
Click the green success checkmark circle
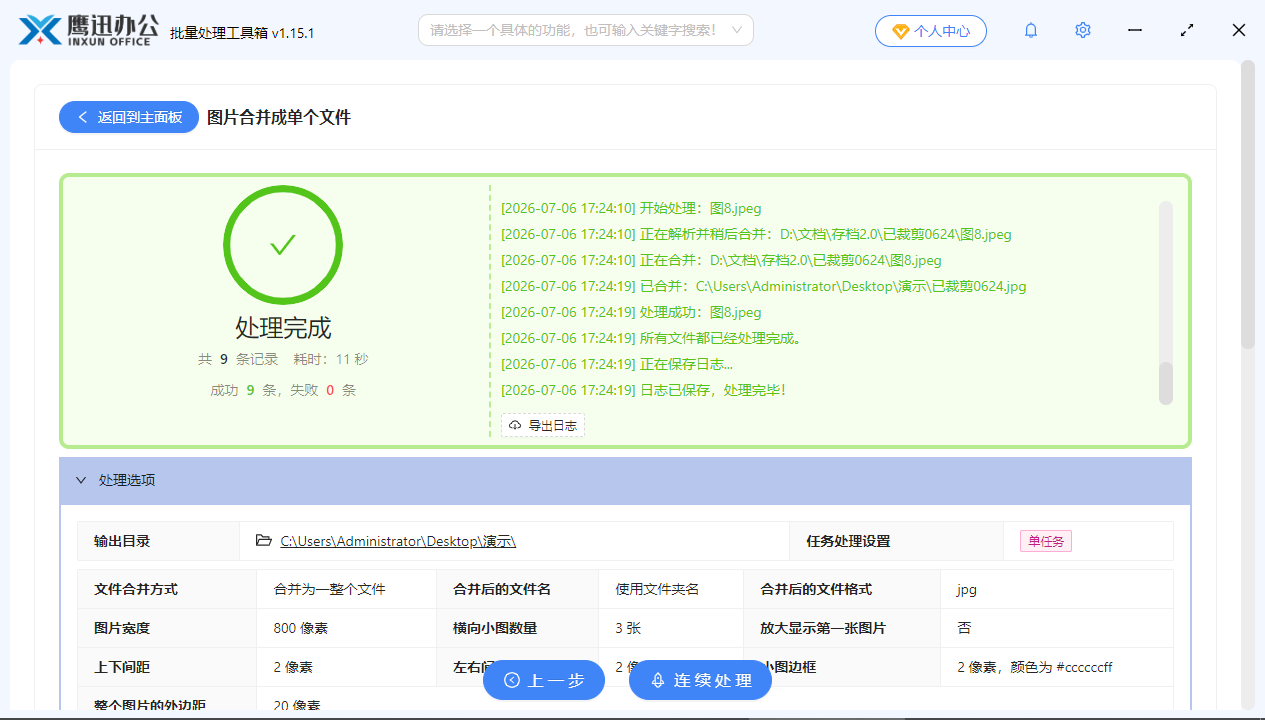[283, 245]
